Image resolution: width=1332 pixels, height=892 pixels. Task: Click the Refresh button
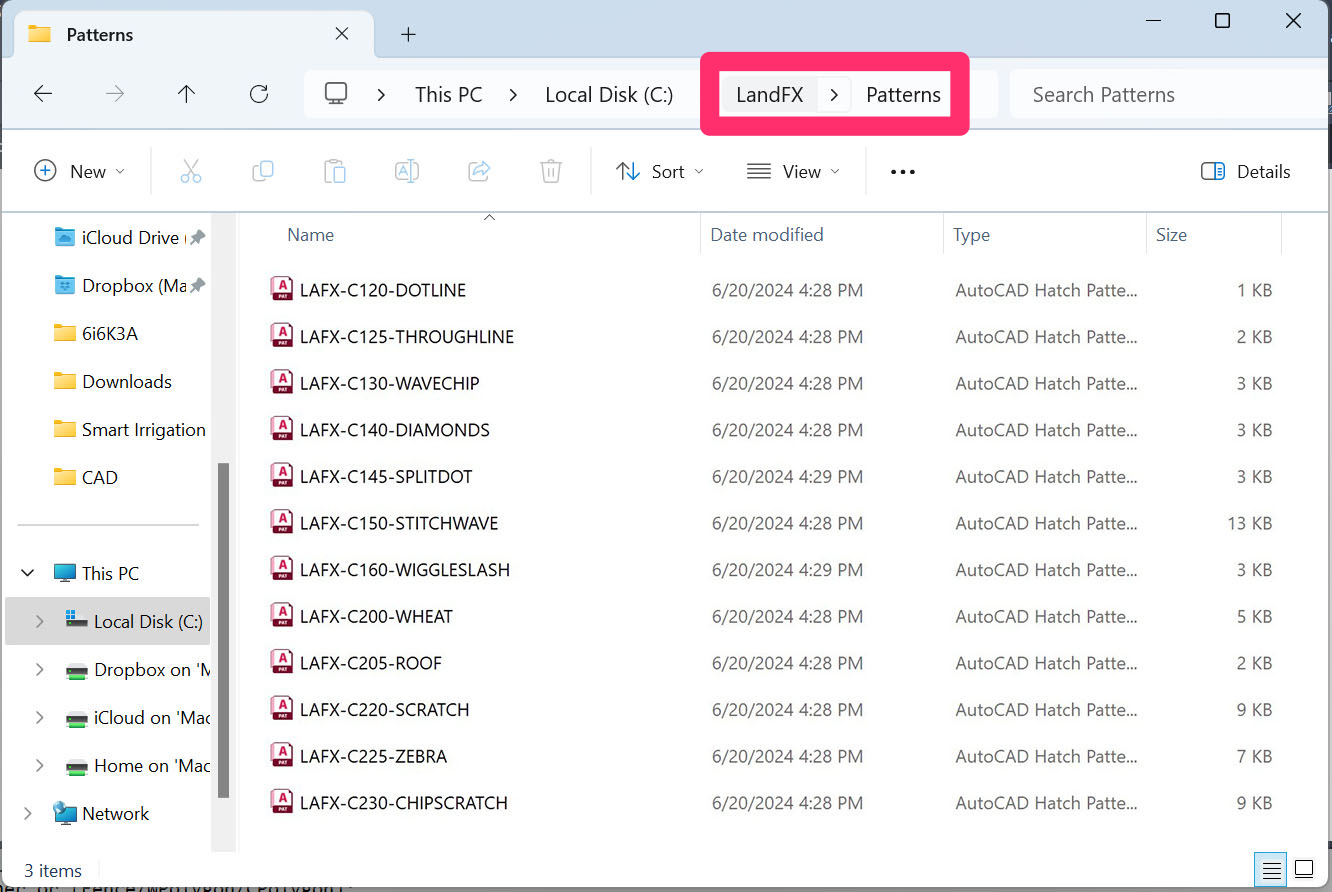pos(259,94)
